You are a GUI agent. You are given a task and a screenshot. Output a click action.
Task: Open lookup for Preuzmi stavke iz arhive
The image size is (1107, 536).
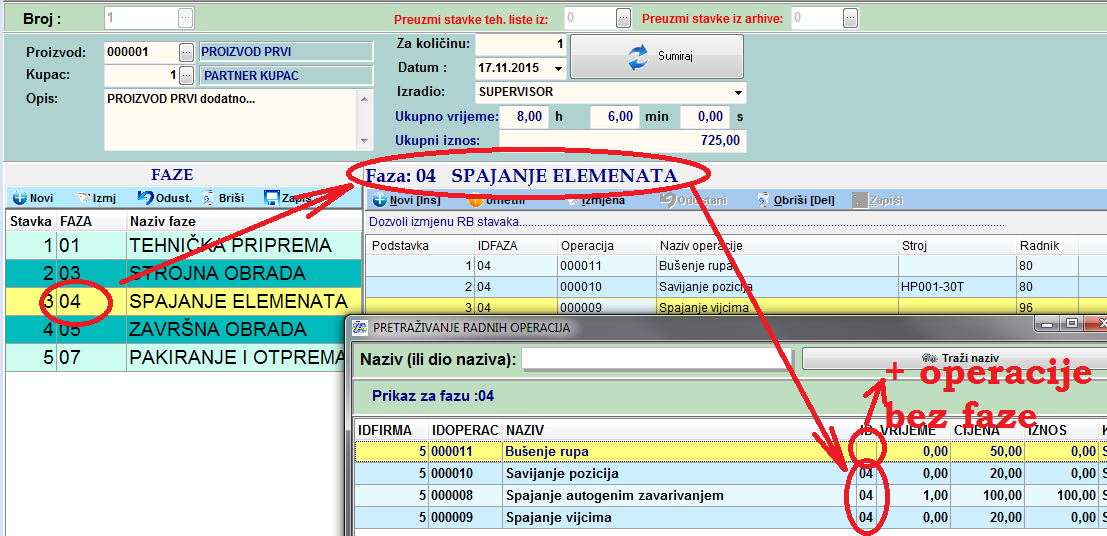[851, 18]
